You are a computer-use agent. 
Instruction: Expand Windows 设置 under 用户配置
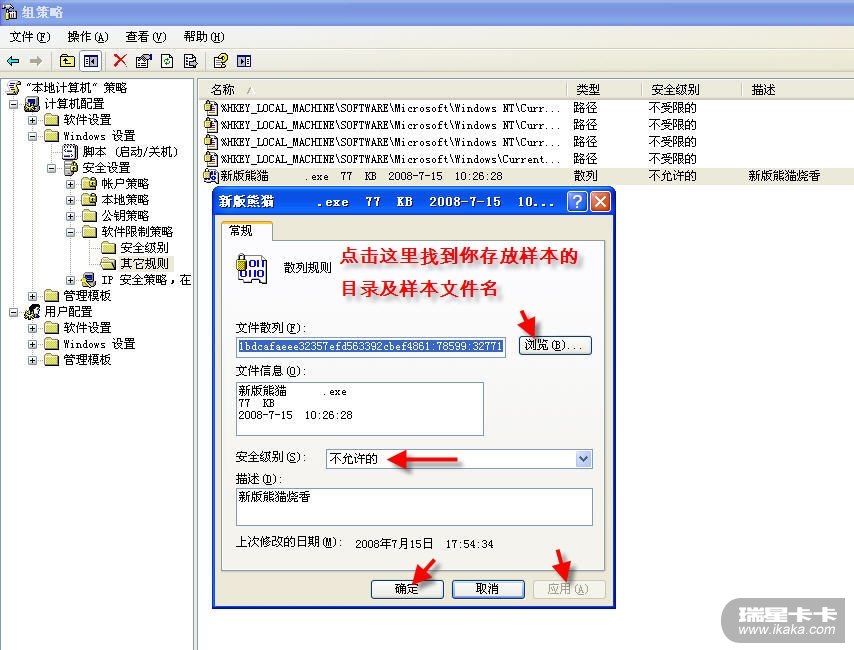tap(33, 344)
